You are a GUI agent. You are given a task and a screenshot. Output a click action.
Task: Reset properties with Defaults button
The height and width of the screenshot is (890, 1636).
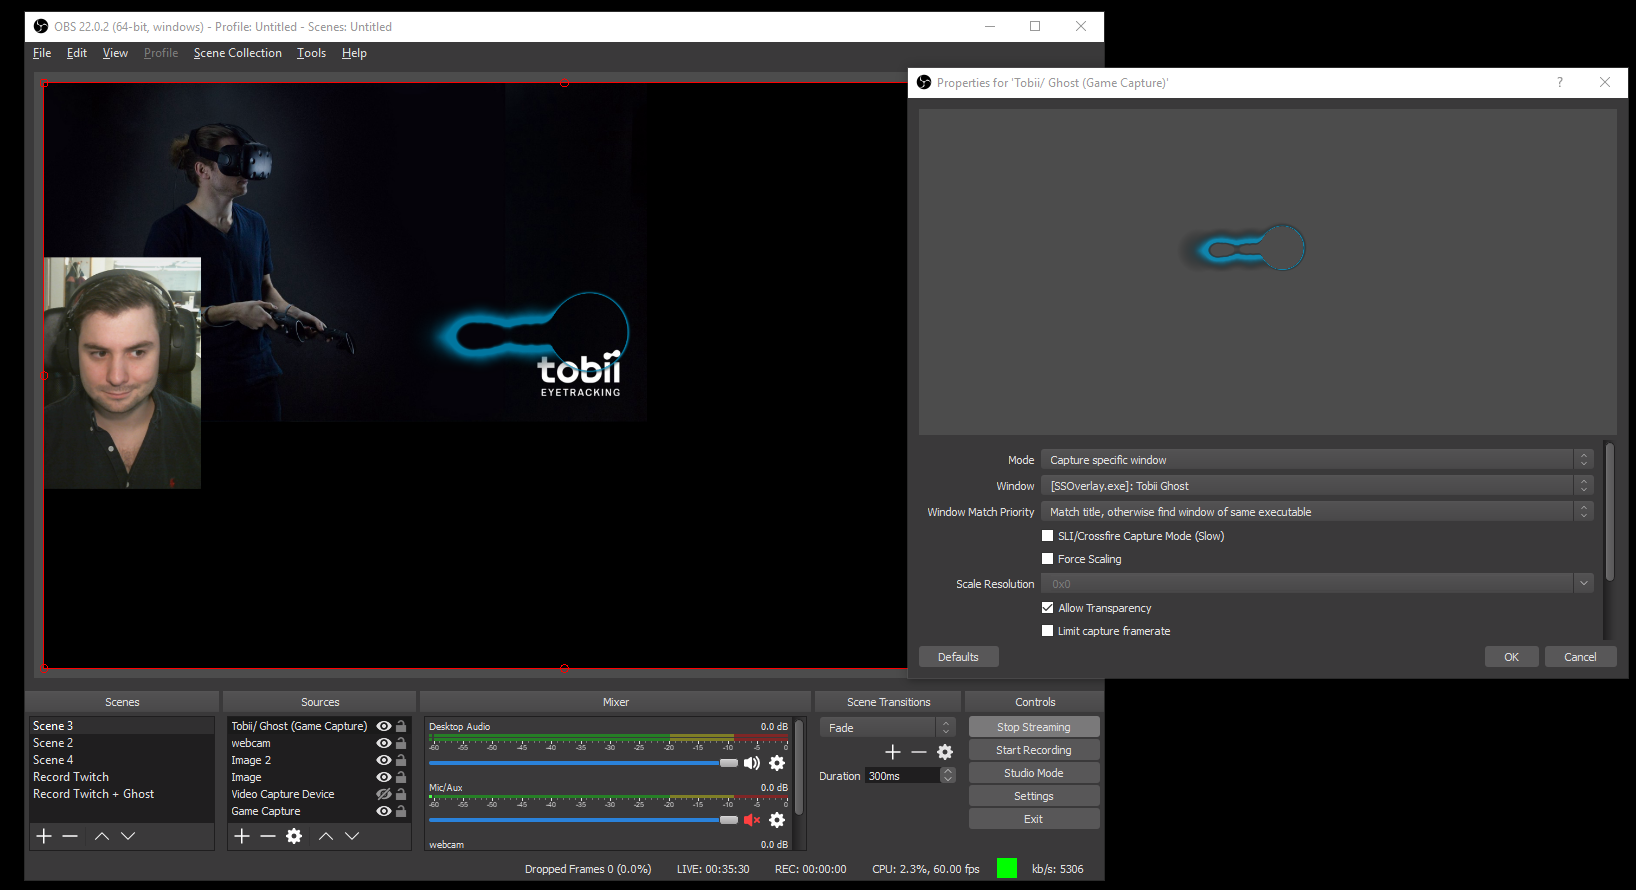(x=958, y=657)
